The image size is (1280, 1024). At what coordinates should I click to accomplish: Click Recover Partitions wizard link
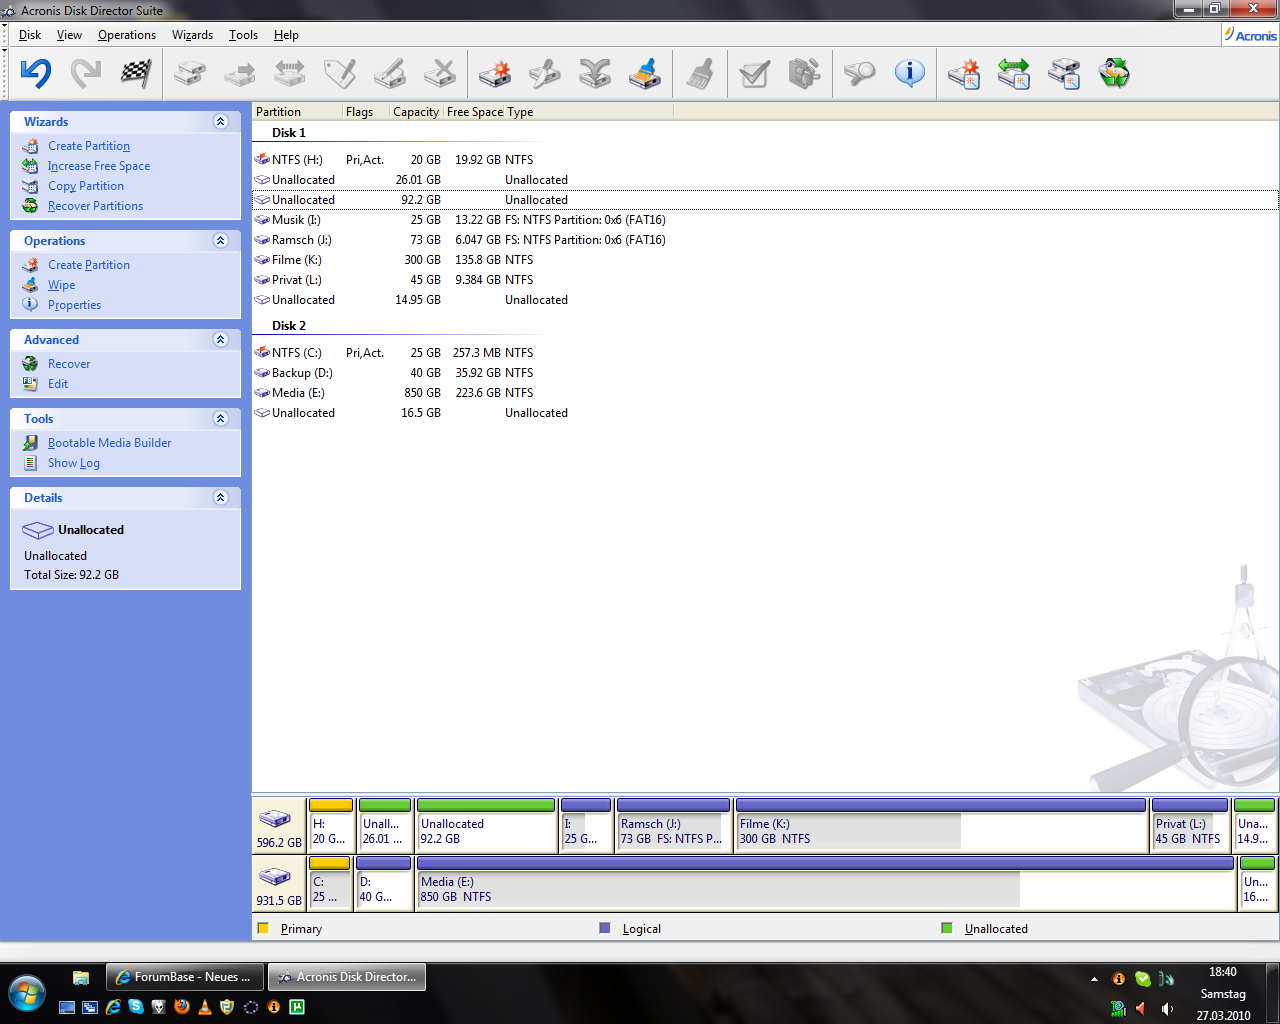tap(95, 206)
